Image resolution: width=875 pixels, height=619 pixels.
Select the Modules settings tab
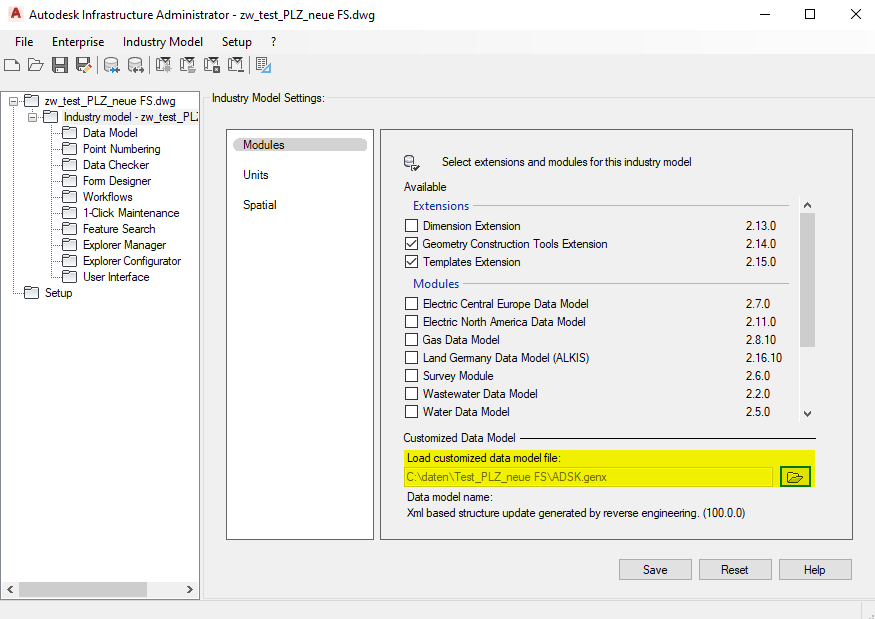click(300, 145)
